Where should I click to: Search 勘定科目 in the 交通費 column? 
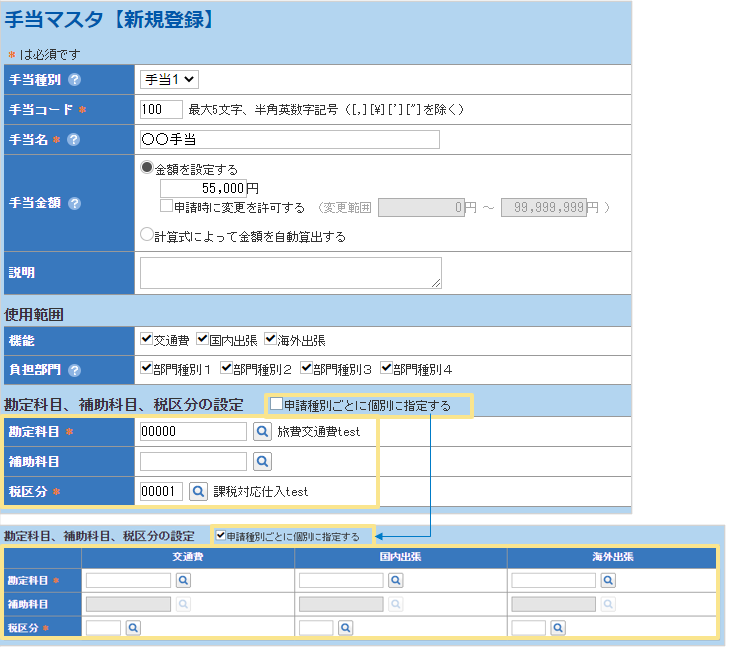point(184,580)
